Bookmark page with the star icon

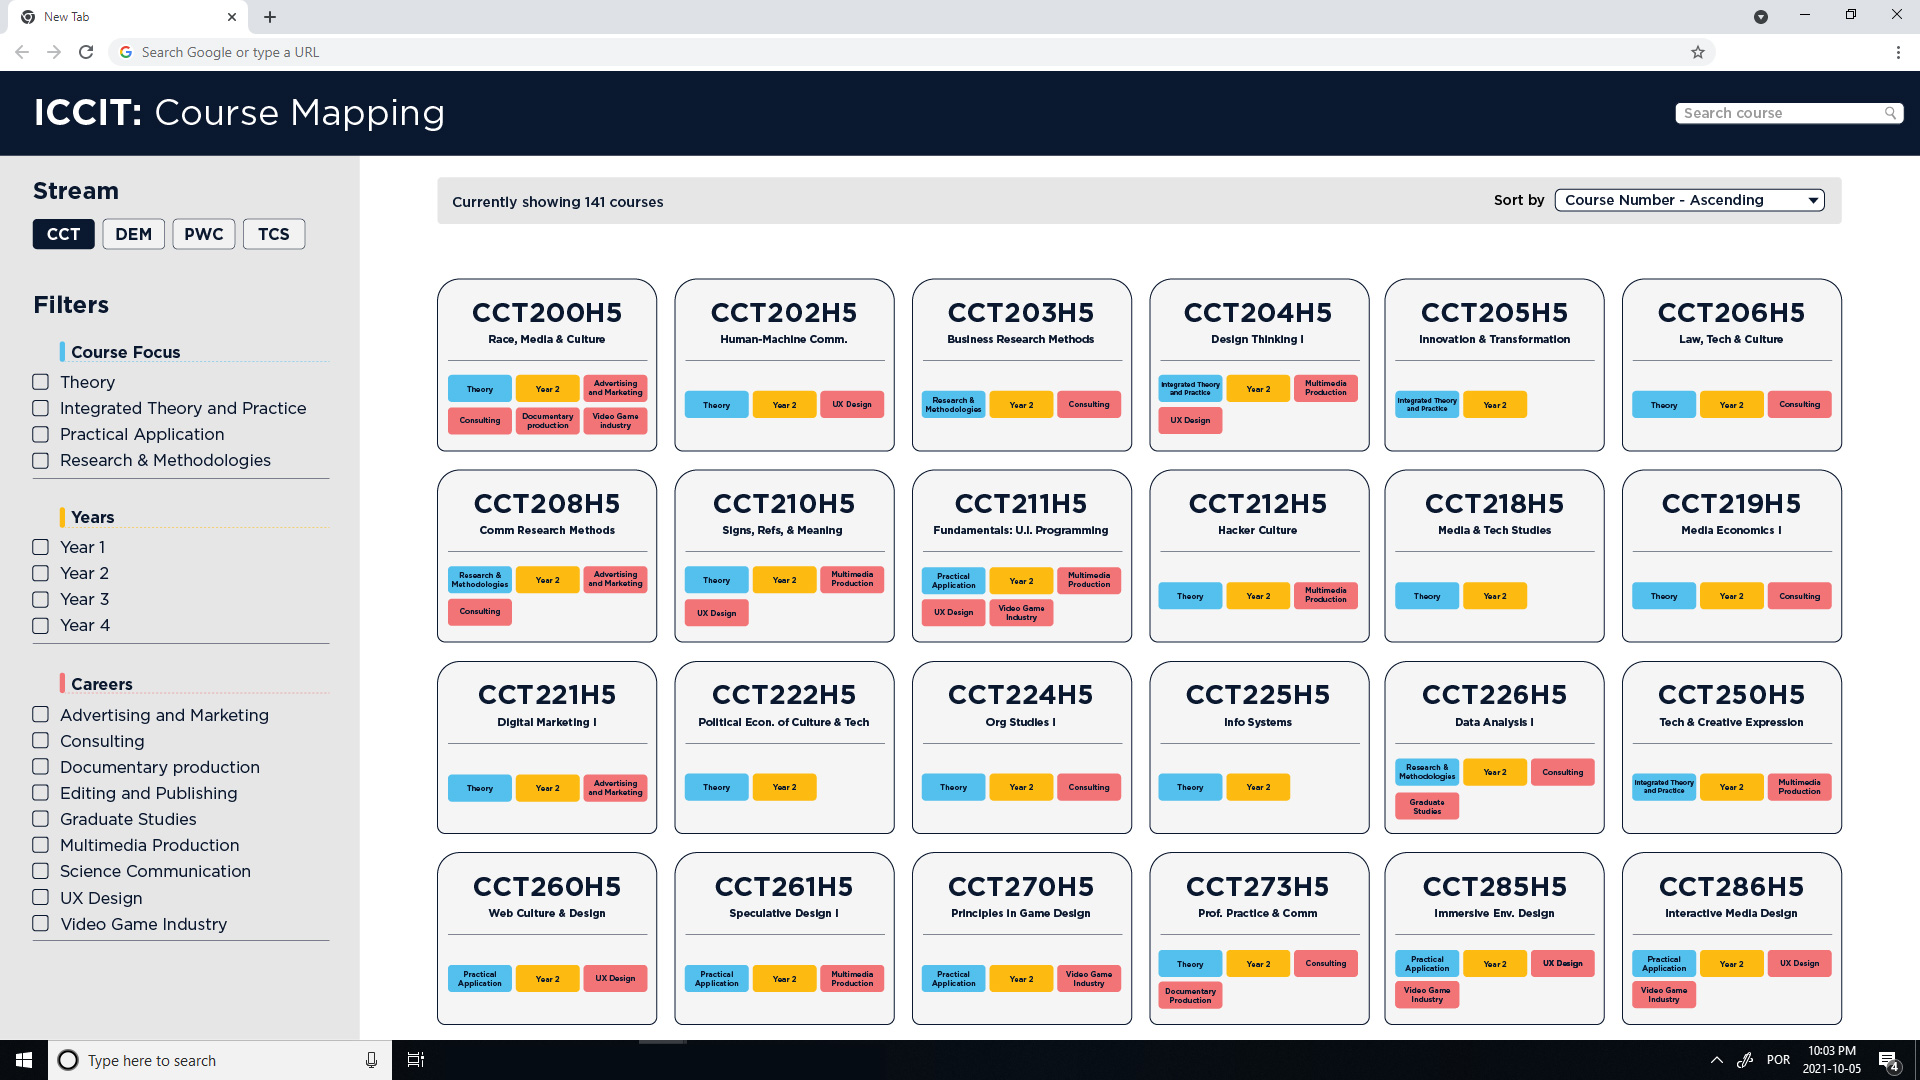(1697, 52)
